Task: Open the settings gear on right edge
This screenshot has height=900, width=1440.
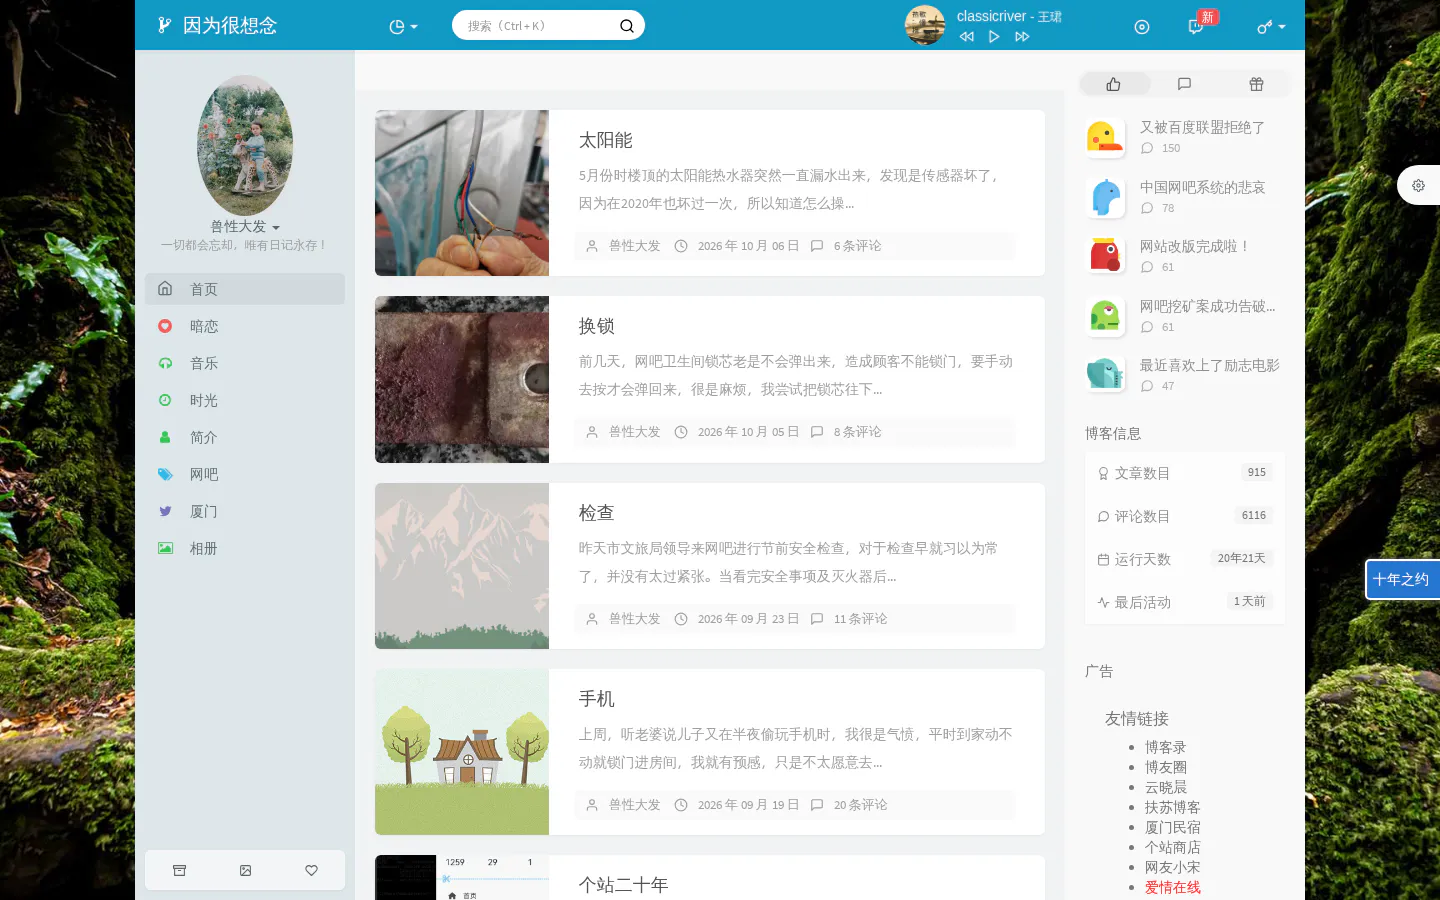Action: (x=1418, y=185)
